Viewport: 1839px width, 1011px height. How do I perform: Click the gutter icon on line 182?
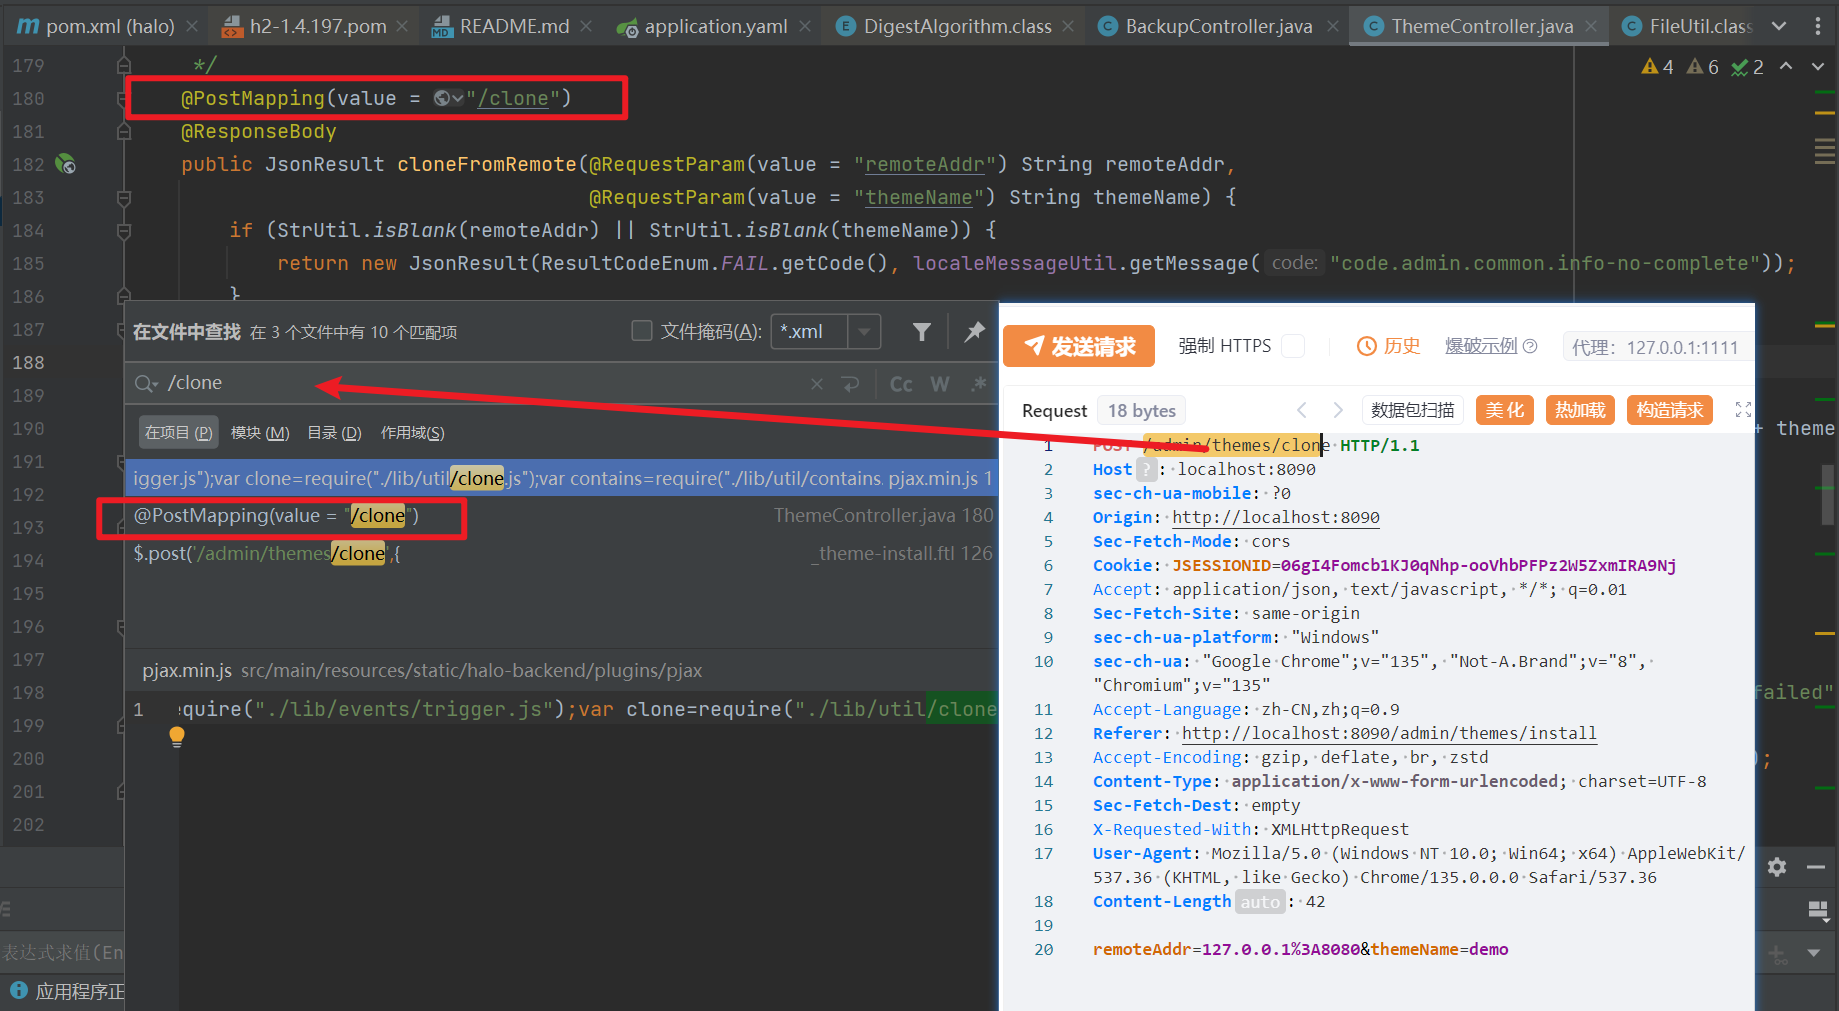tap(66, 164)
